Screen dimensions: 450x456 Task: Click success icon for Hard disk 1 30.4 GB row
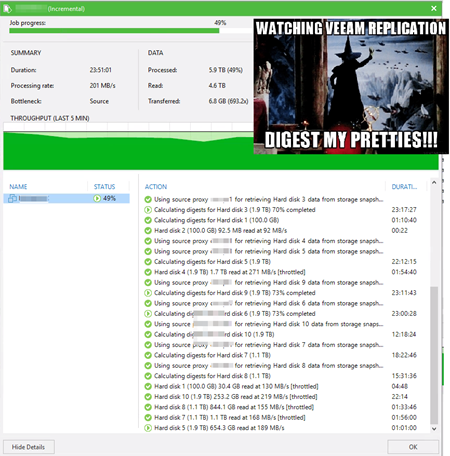click(148, 386)
